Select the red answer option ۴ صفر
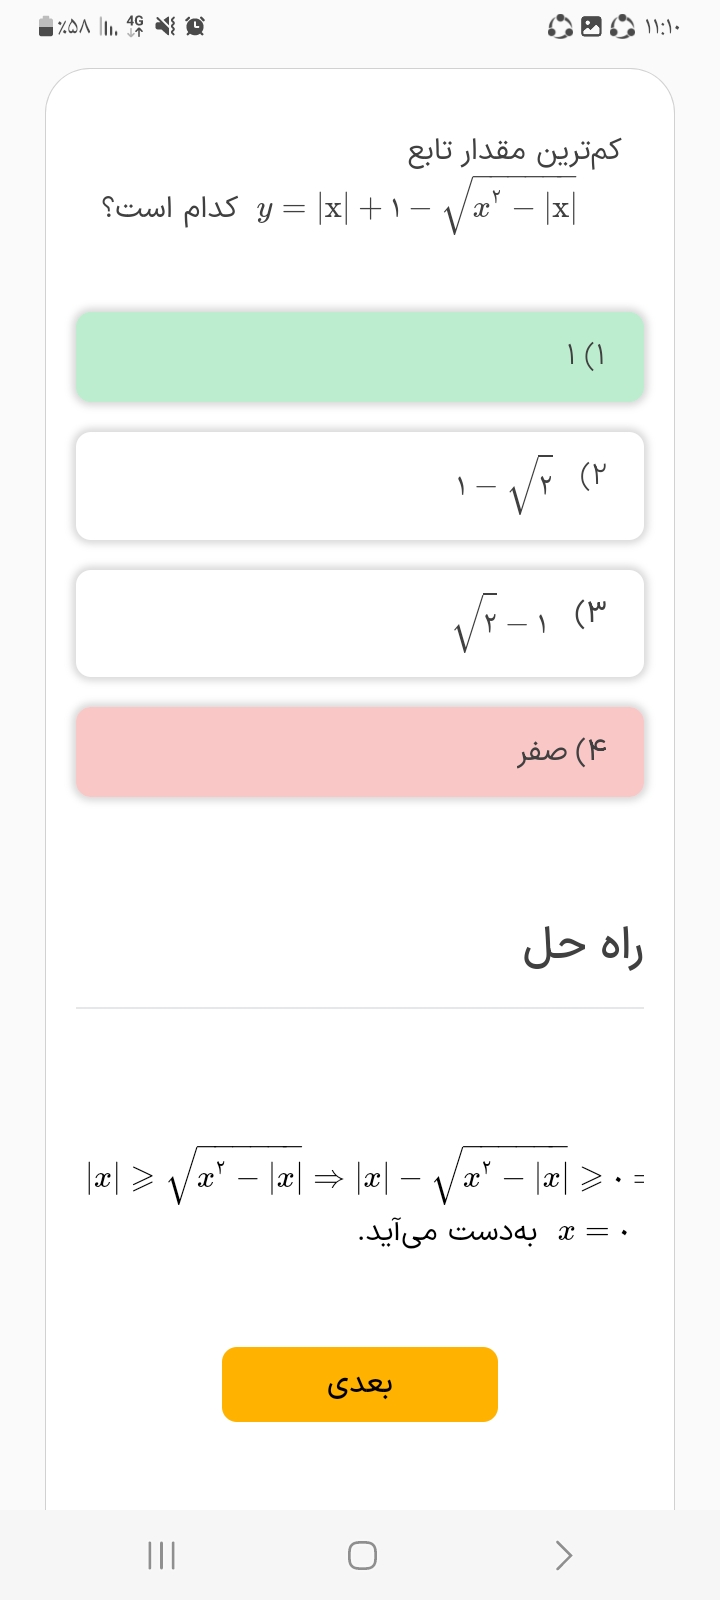The height and width of the screenshot is (1600, 720). pyautogui.click(x=360, y=752)
